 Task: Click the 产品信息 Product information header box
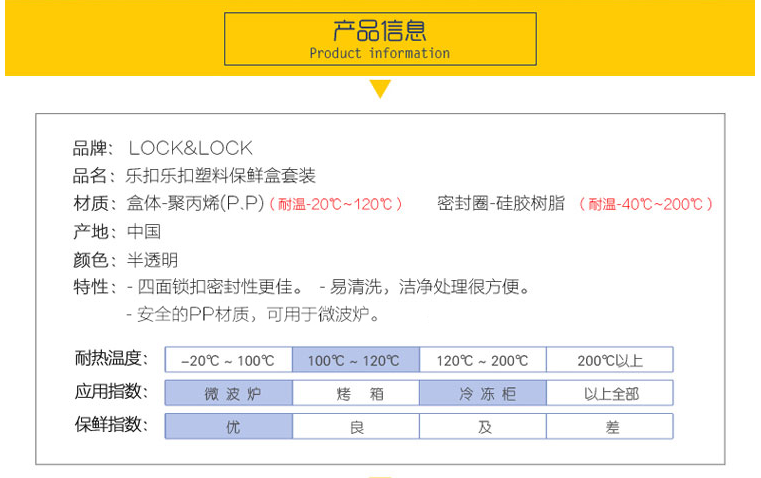click(x=380, y=39)
